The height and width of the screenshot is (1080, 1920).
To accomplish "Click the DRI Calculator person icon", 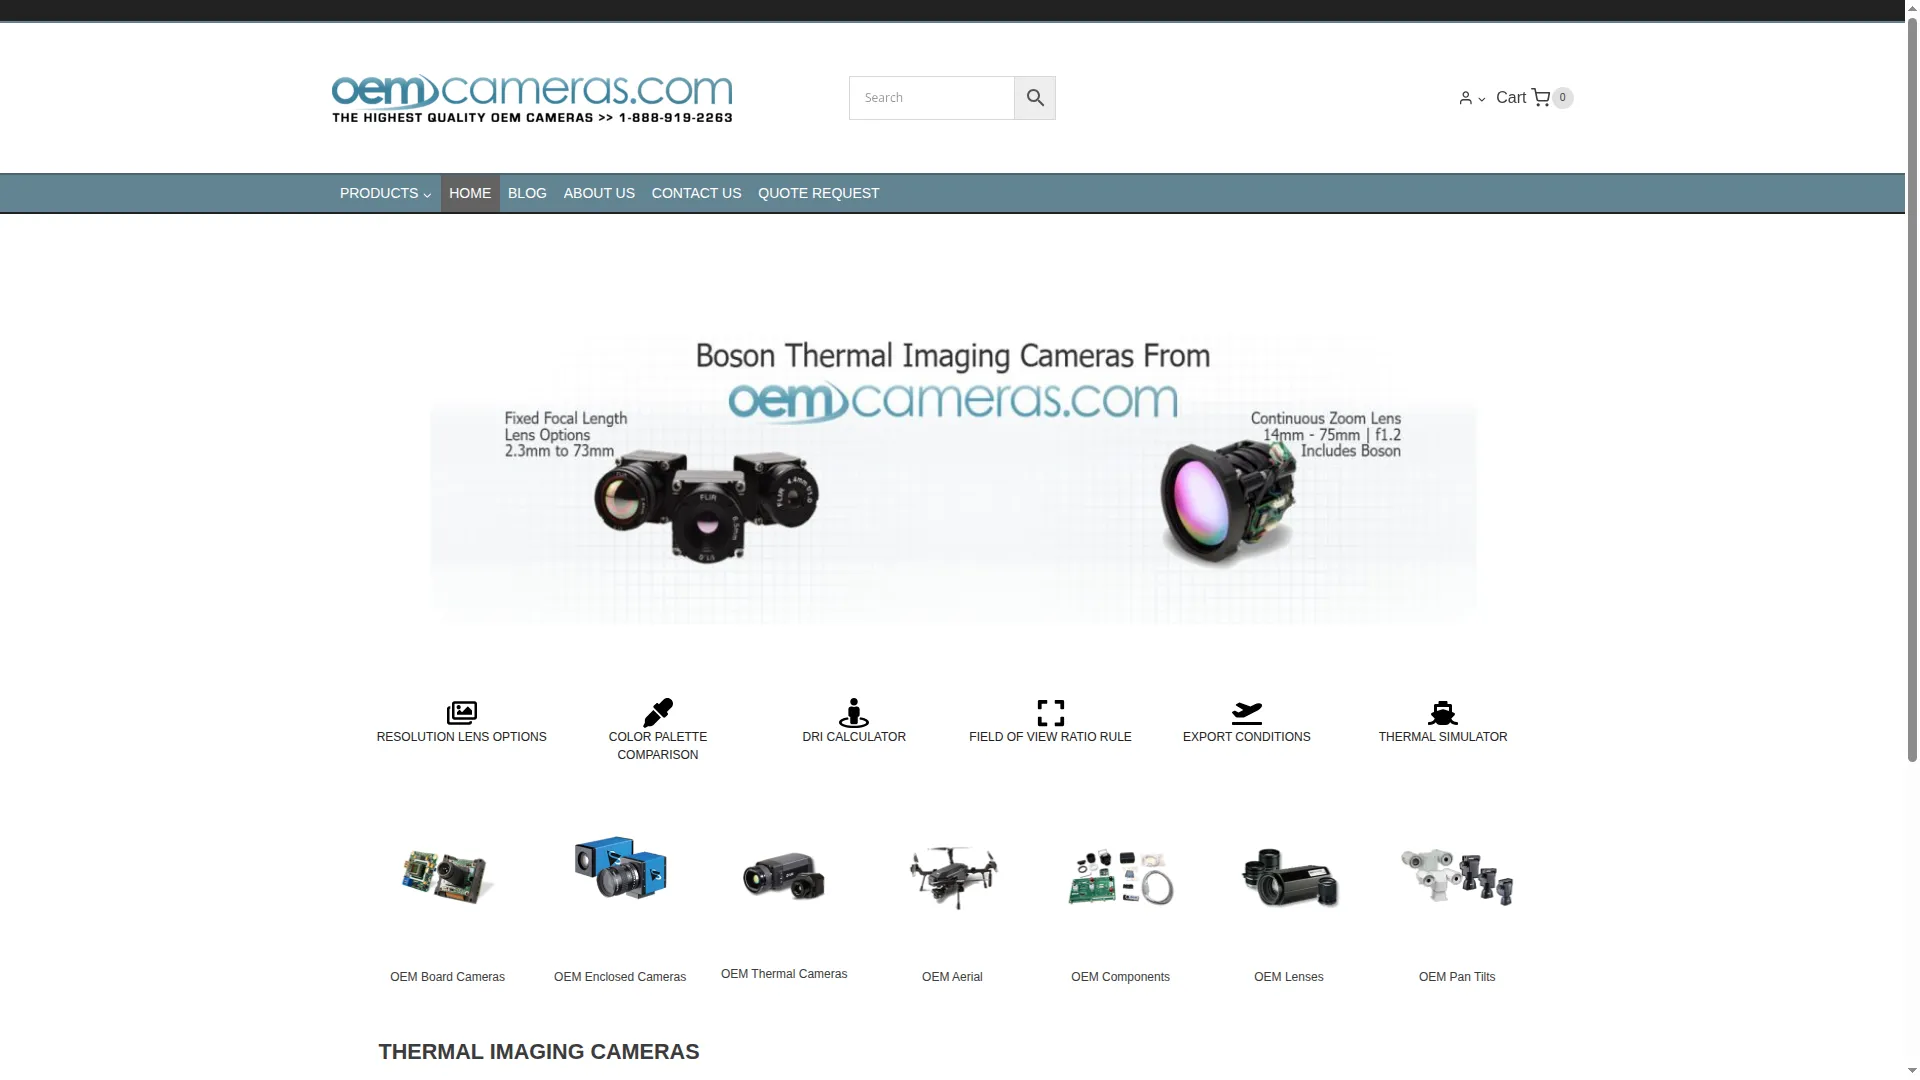I will [854, 713].
